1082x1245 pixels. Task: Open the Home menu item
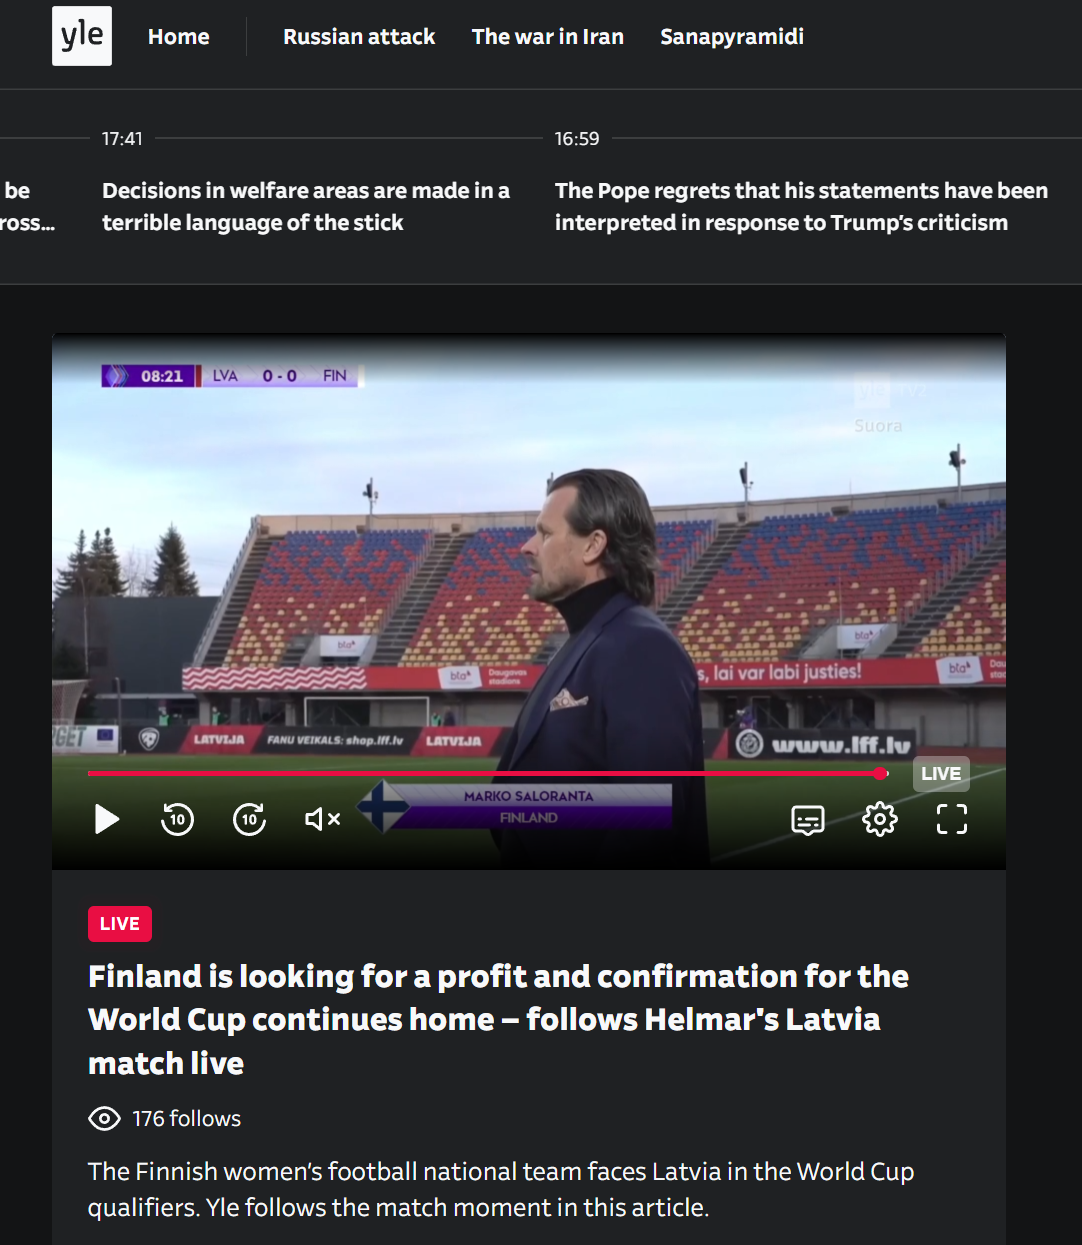(179, 37)
